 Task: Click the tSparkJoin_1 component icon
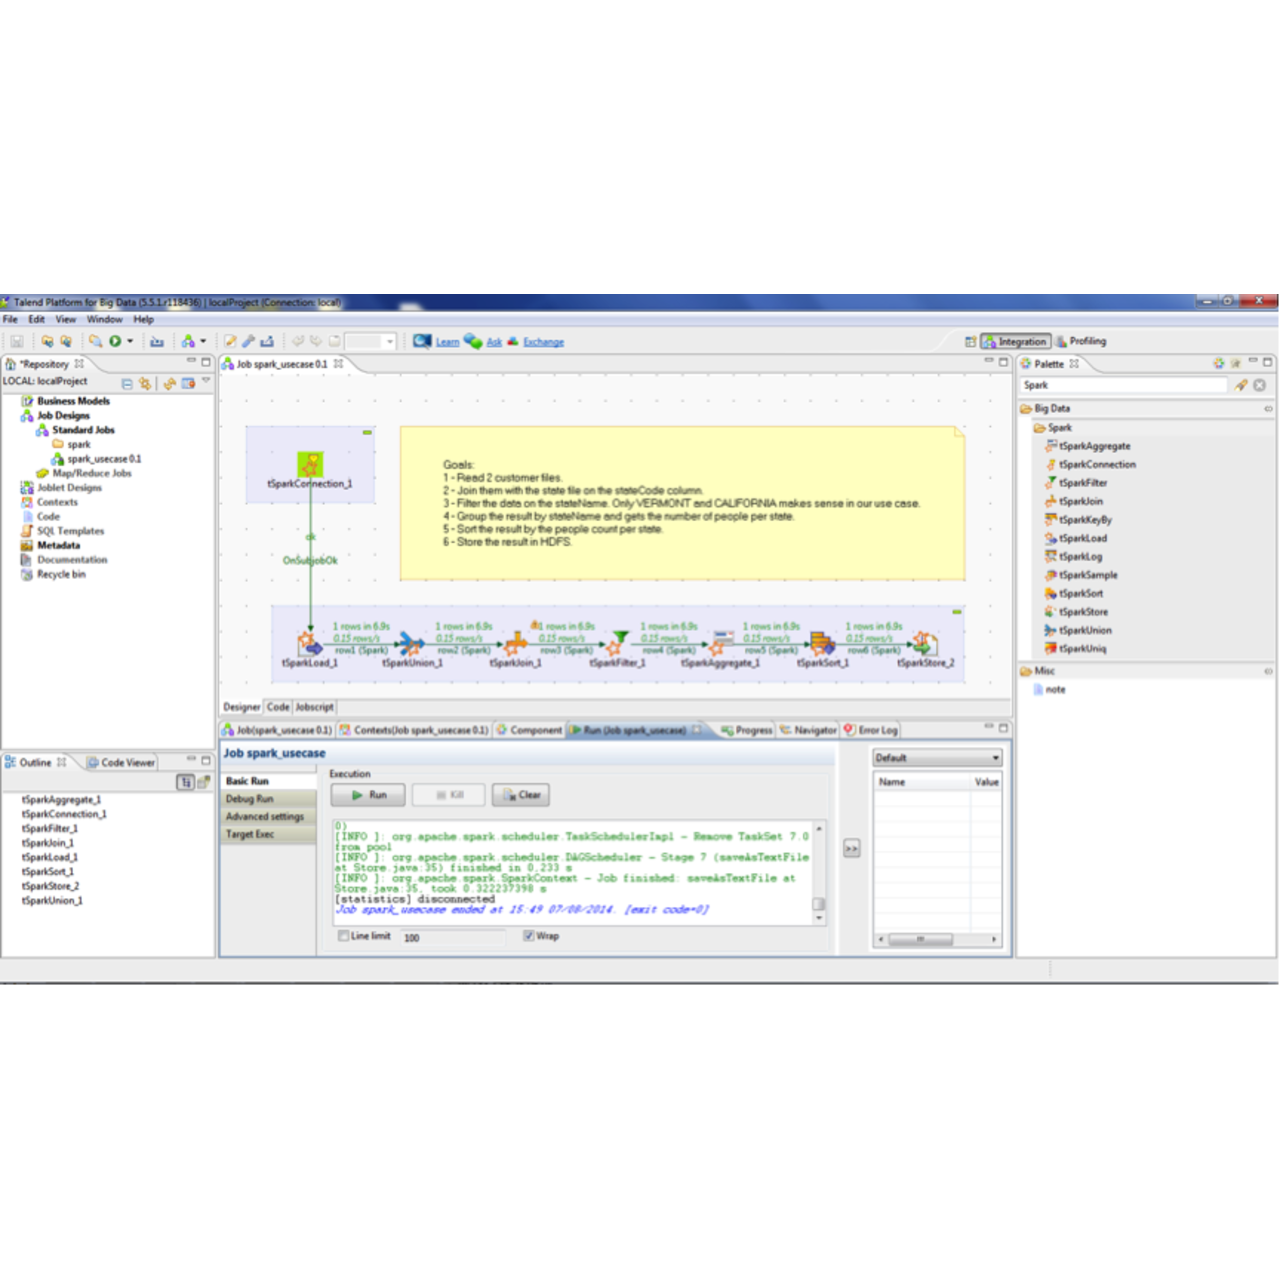point(516,643)
